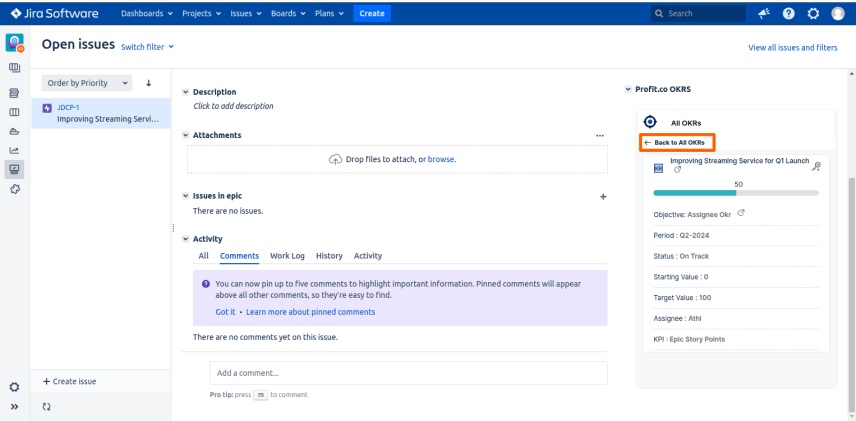Click the browse link for attachments
Screen dimensions: 856x421
click(x=441, y=159)
